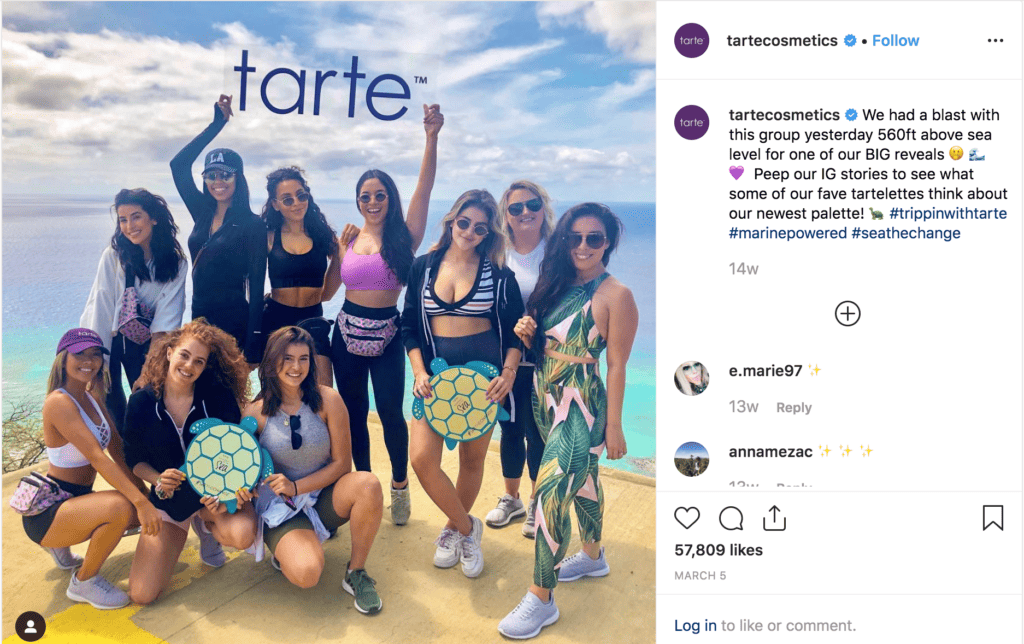Image resolution: width=1024 pixels, height=644 pixels.
Task: Open the #seathechange hashtag link
Action: click(906, 233)
